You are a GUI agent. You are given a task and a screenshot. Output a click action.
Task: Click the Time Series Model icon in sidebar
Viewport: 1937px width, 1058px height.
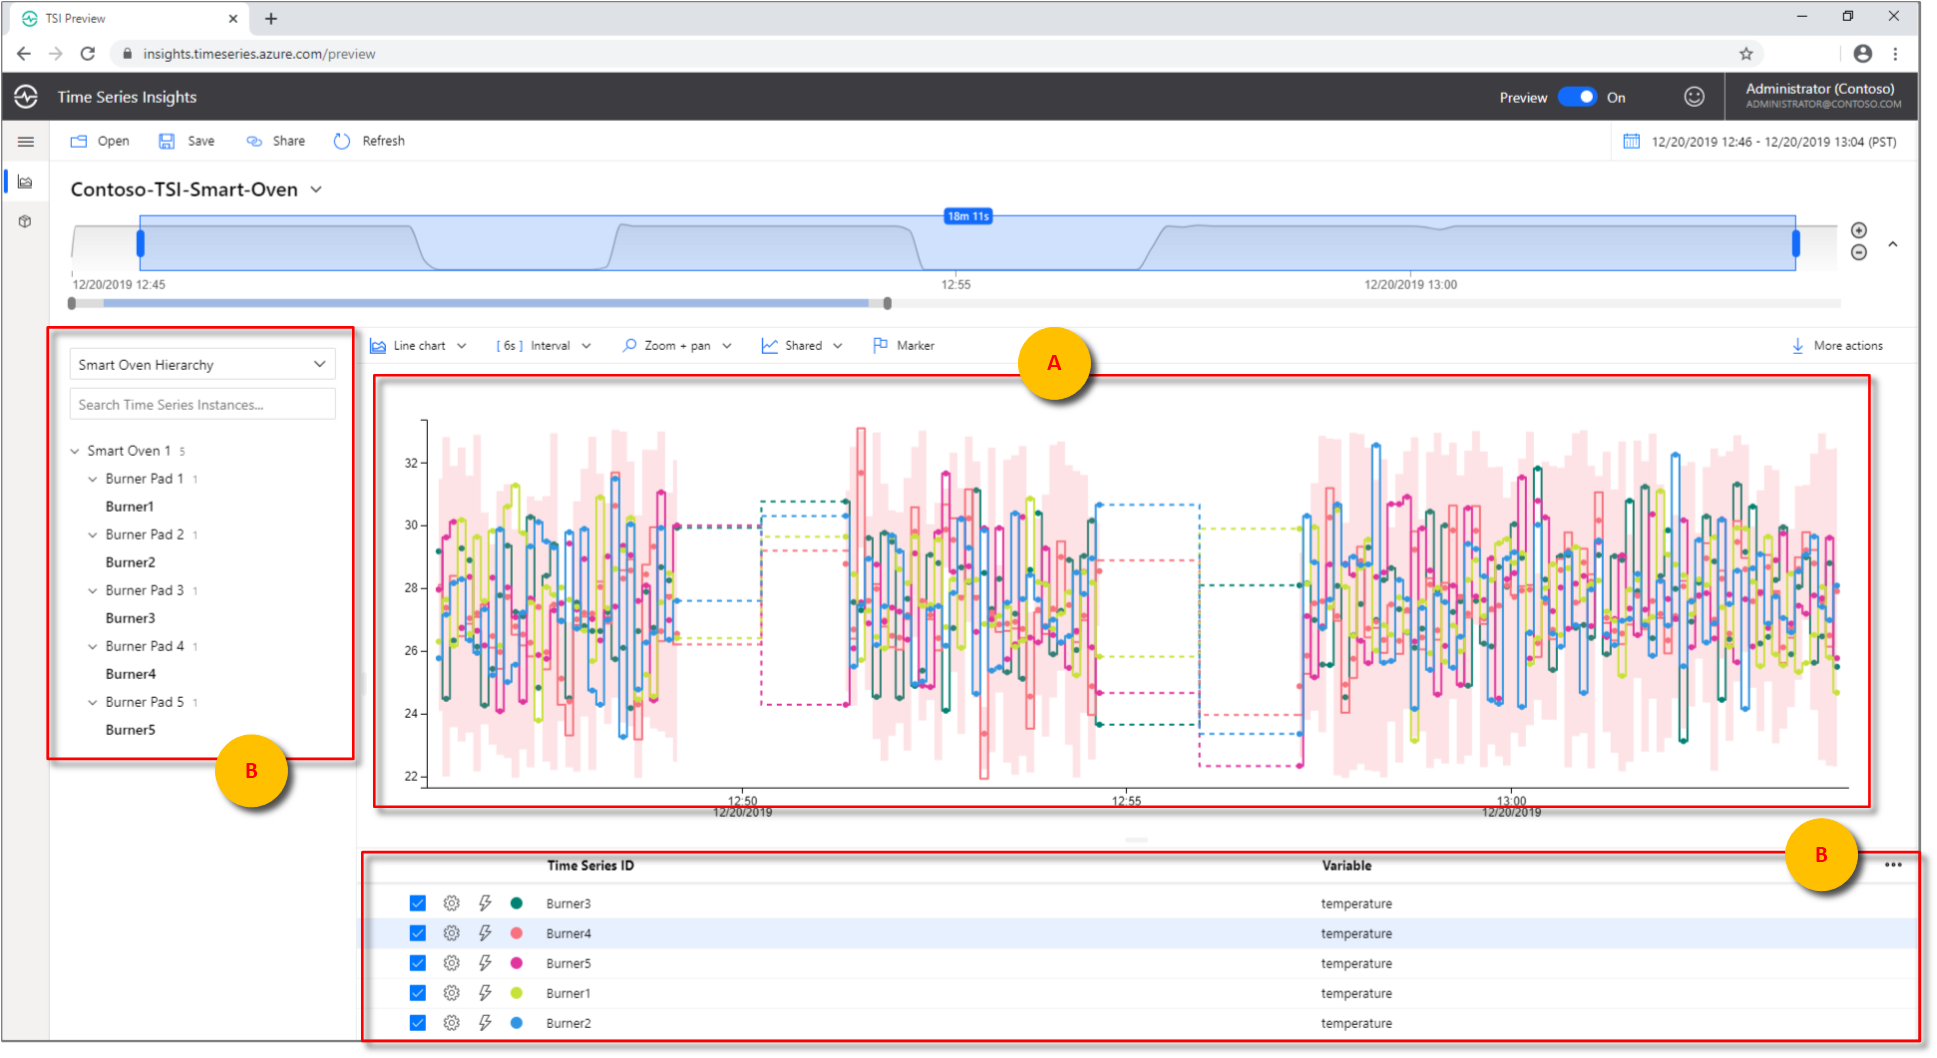[24, 221]
